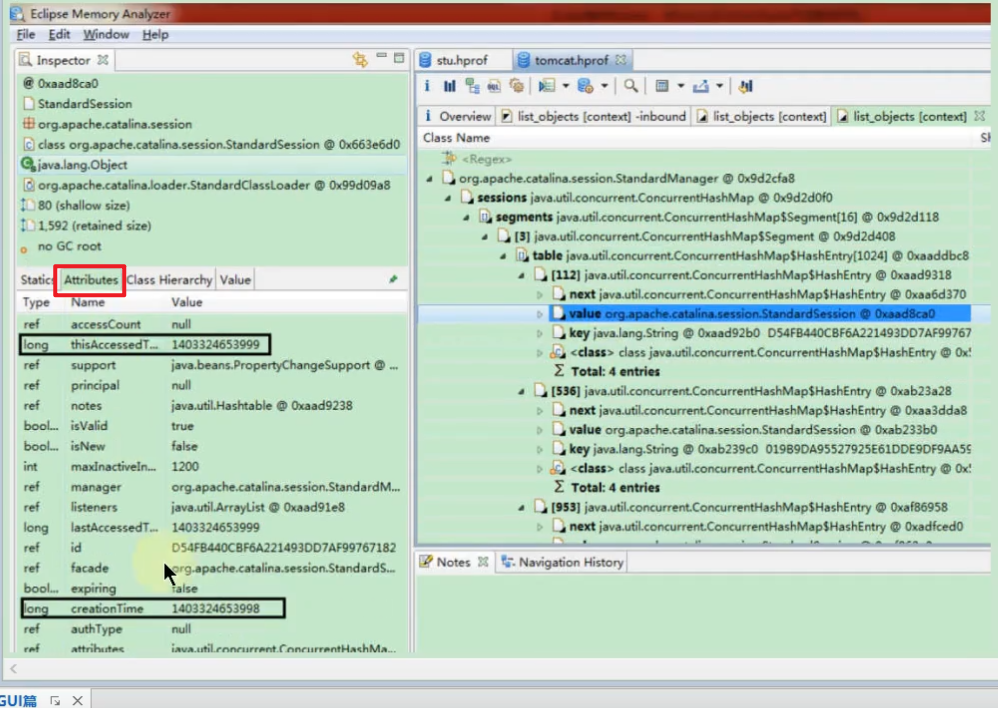
Task: Close the Inspector view tab
Action: click(102, 60)
